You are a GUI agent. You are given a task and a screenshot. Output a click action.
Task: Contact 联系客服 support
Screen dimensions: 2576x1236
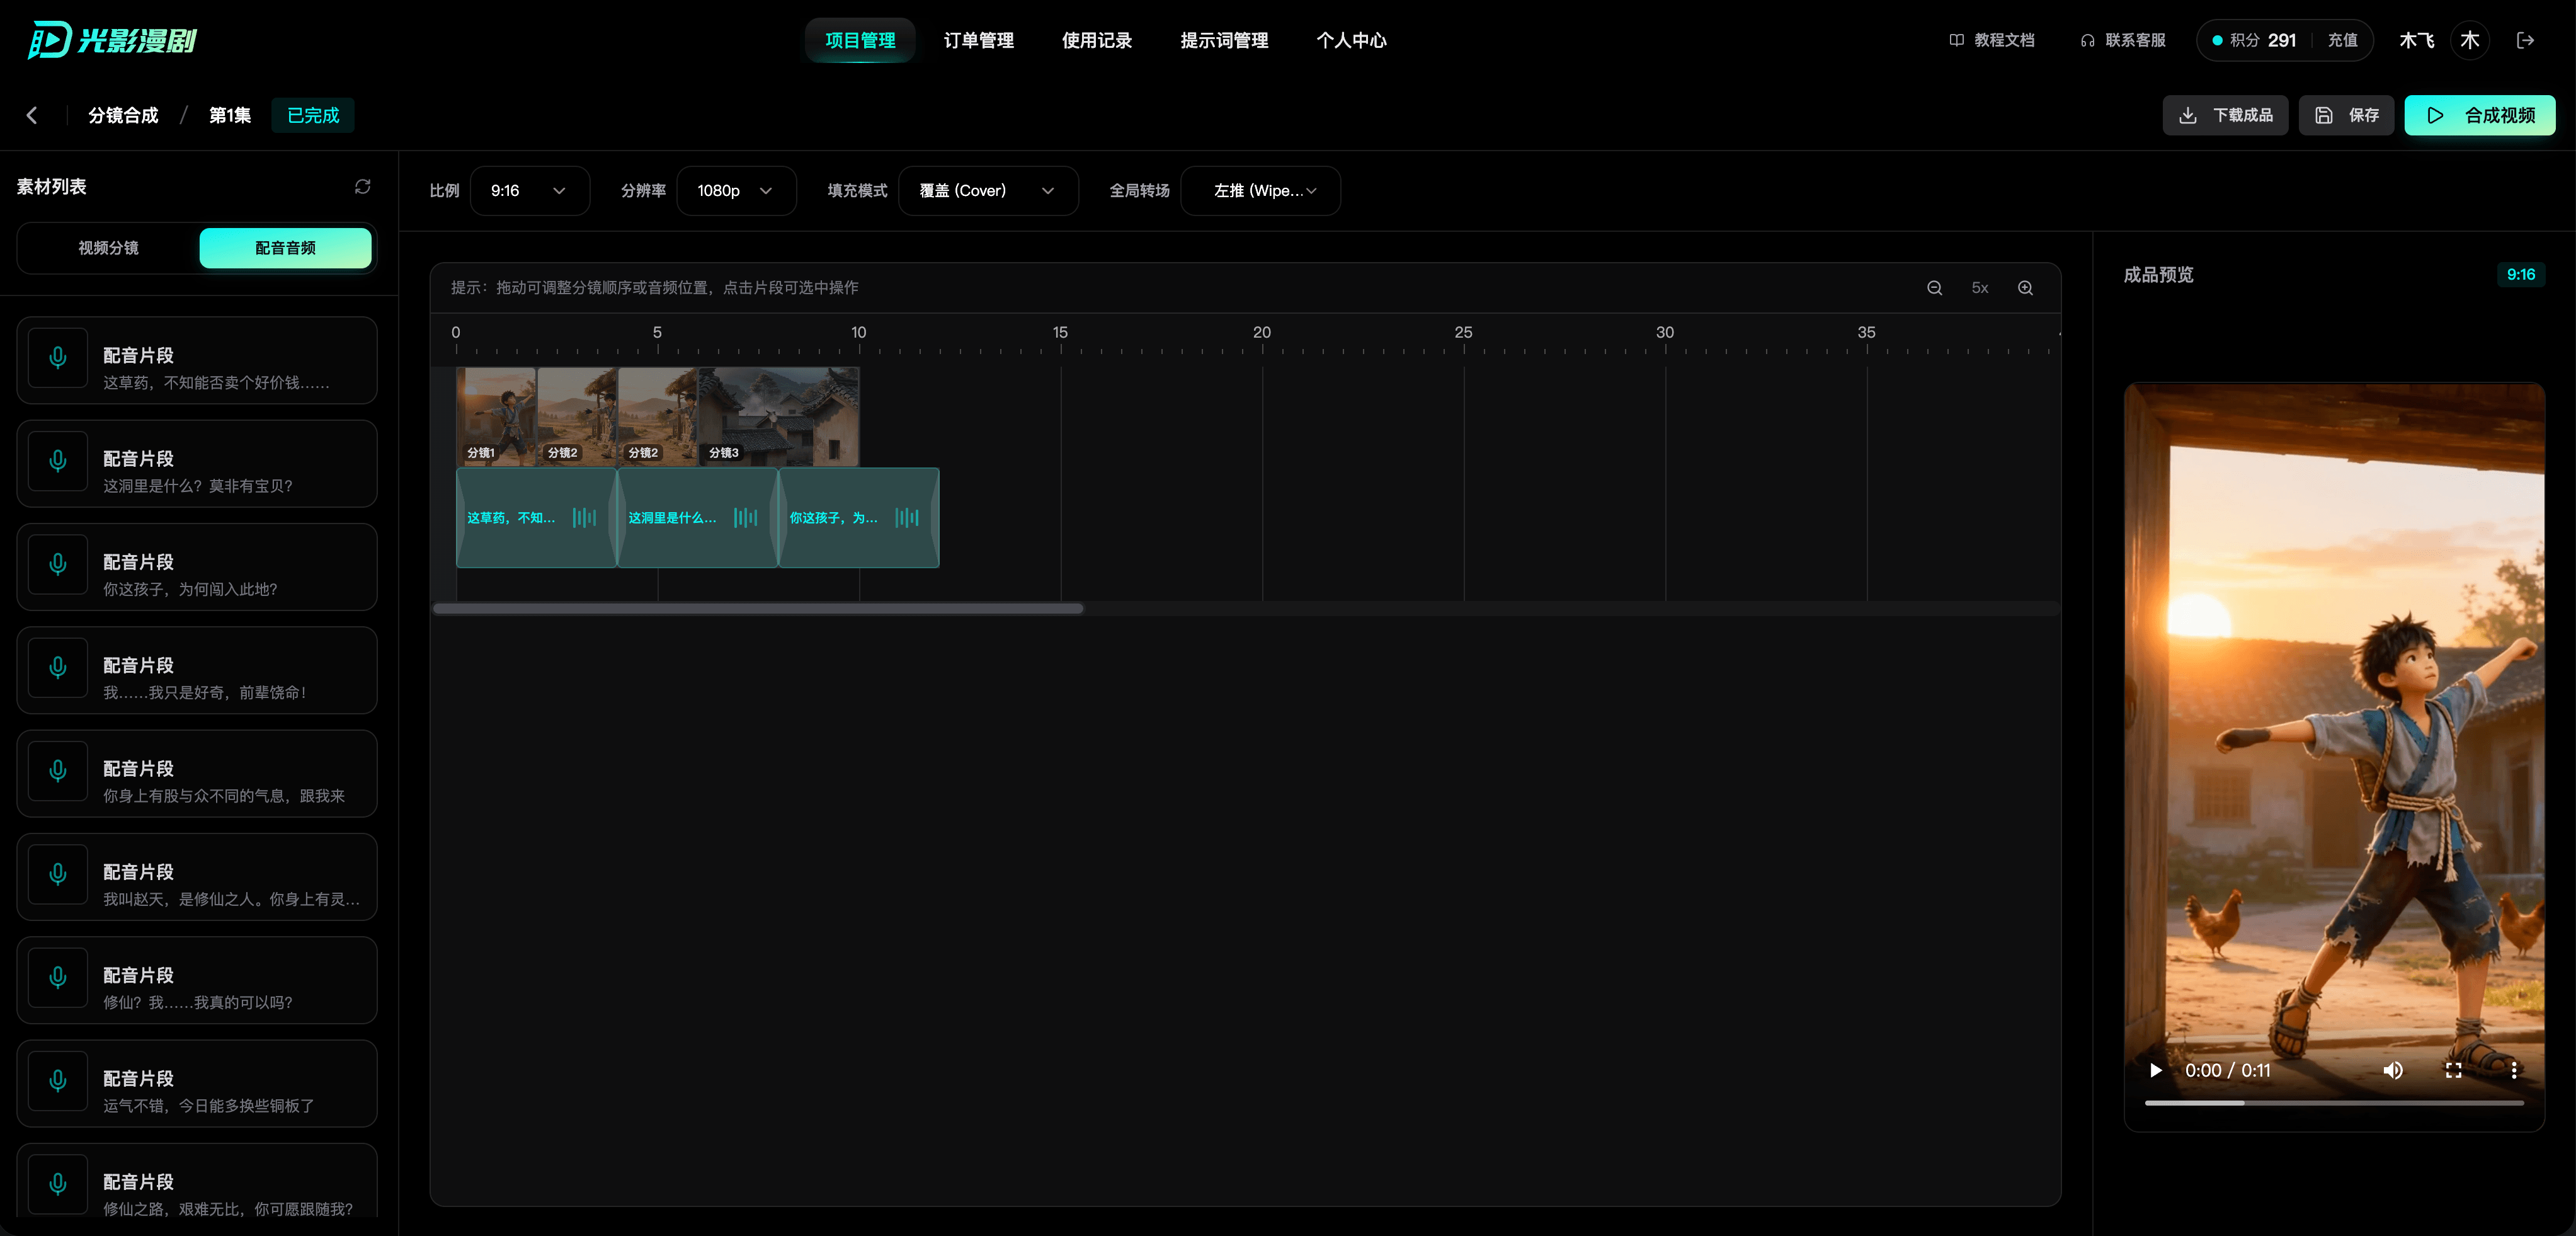(x=2123, y=40)
